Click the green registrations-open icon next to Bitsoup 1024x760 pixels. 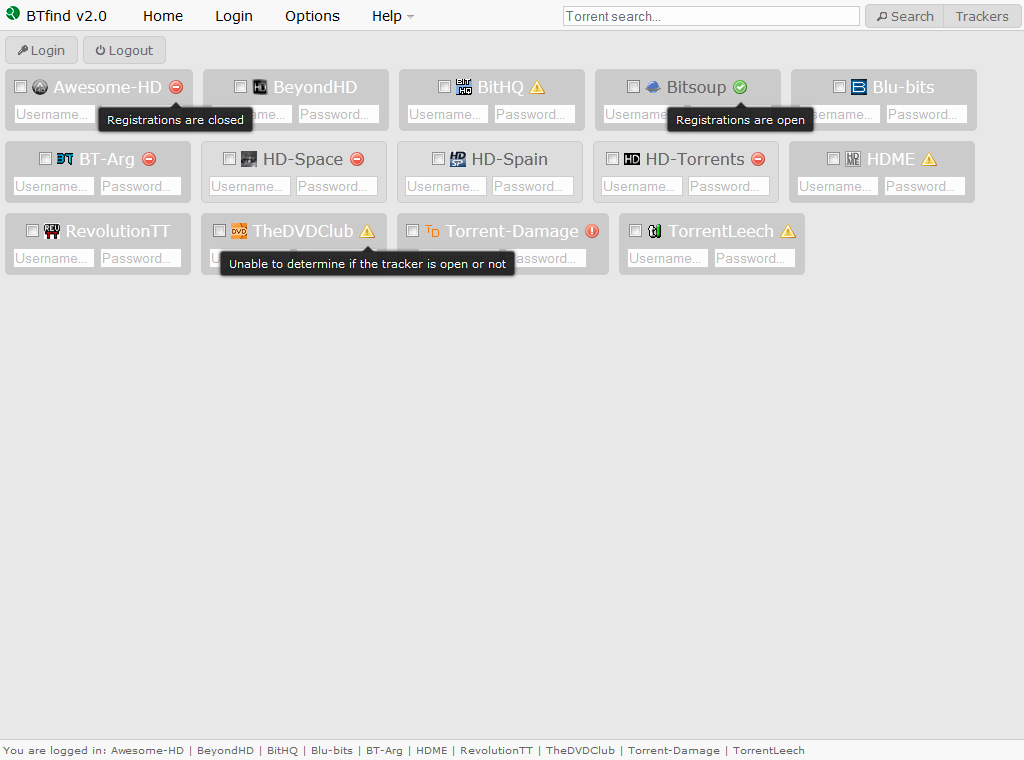pyautogui.click(x=740, y=87)
